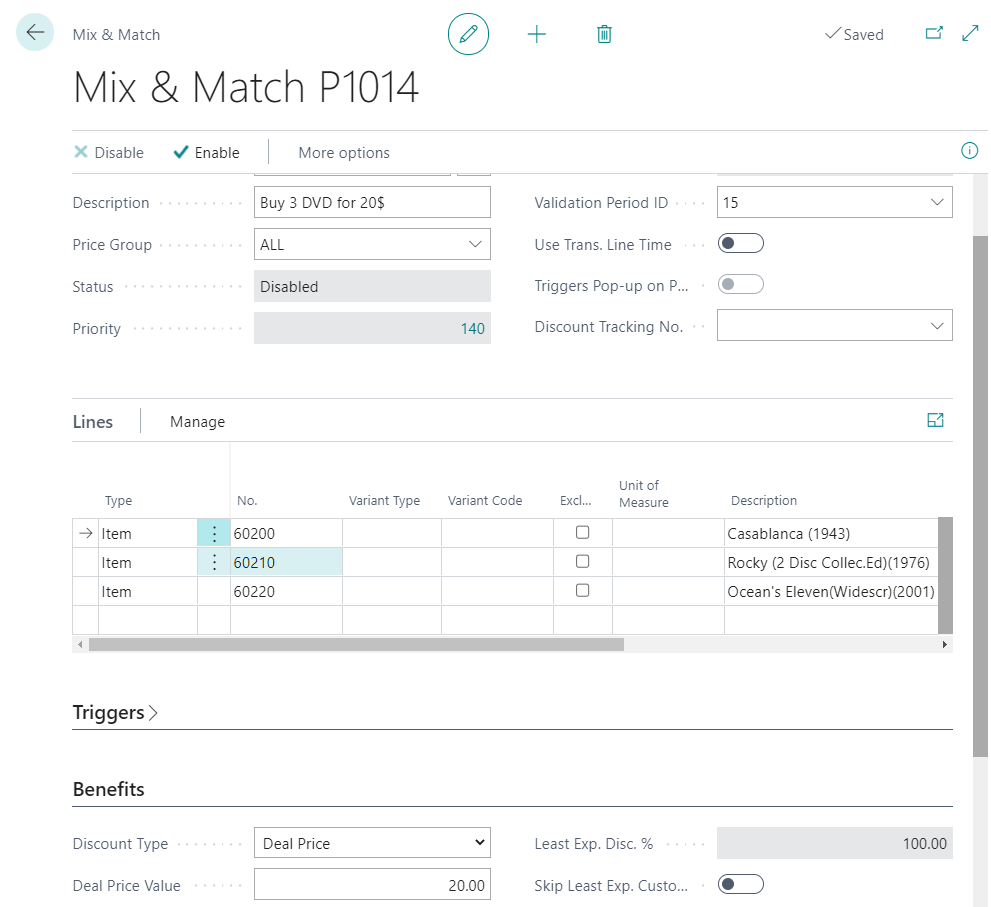This screenshot has height=907, width=991.
Task: Click Ocean's Eleven description cell
Action: click(x=830, y=592)
